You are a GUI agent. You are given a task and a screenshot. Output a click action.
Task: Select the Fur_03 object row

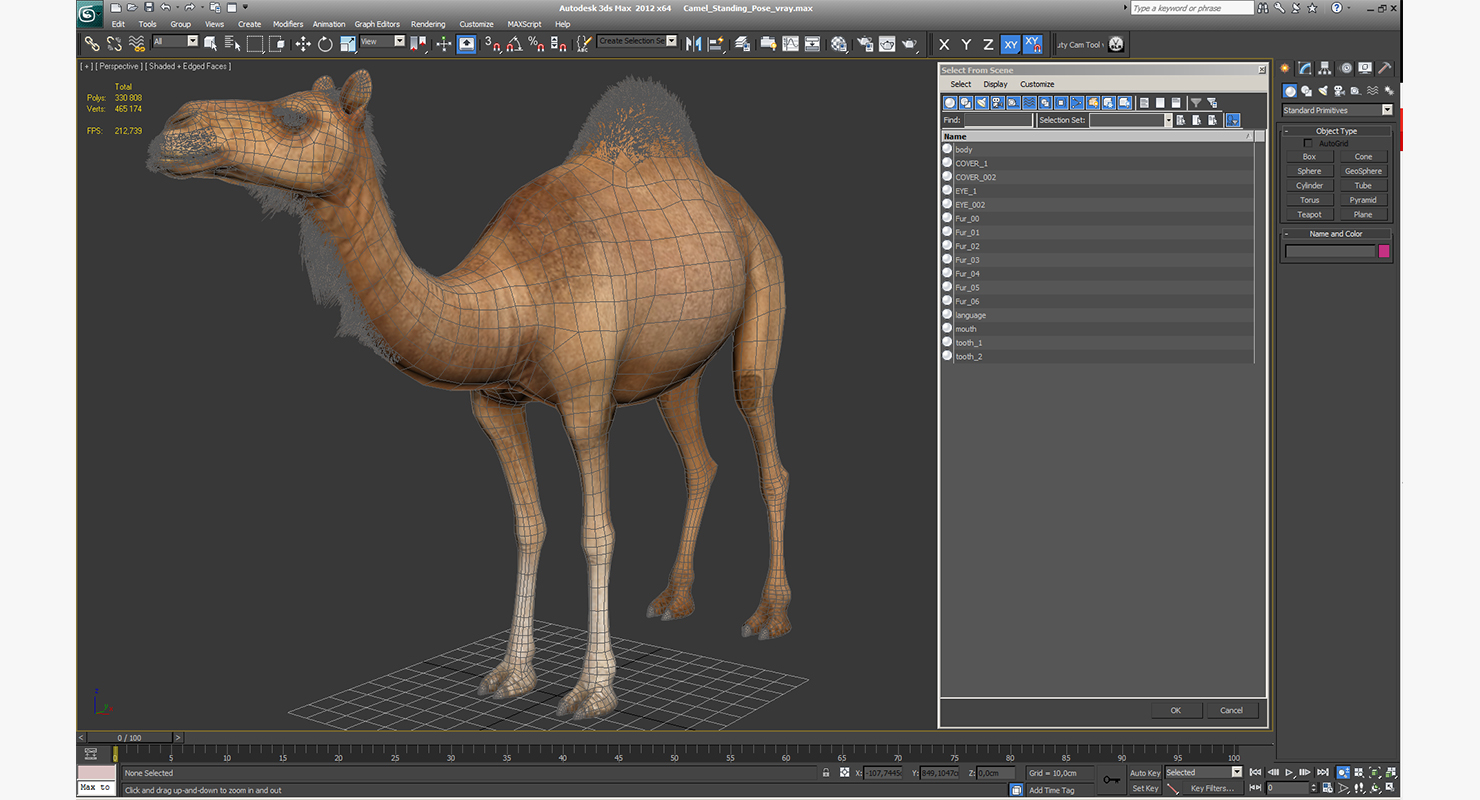pos(1097,260)
